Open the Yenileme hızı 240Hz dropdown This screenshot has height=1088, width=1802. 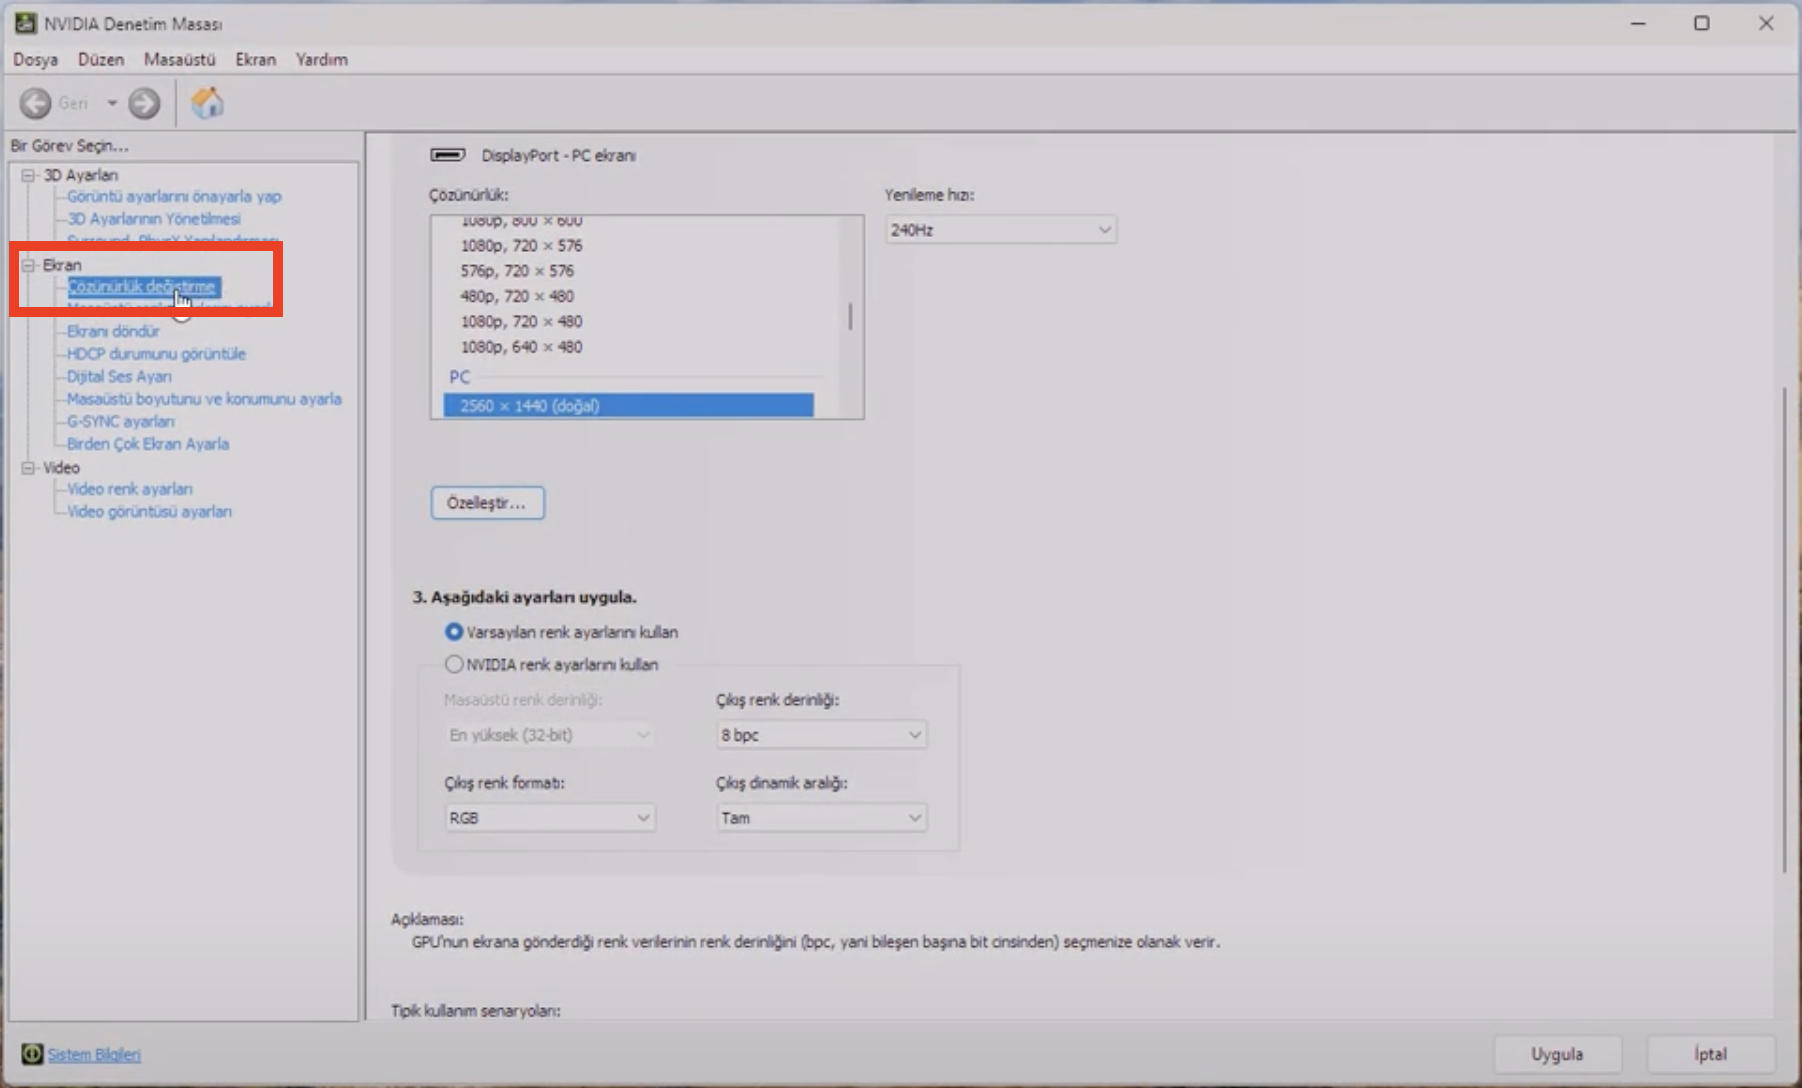coord(1000,230)
